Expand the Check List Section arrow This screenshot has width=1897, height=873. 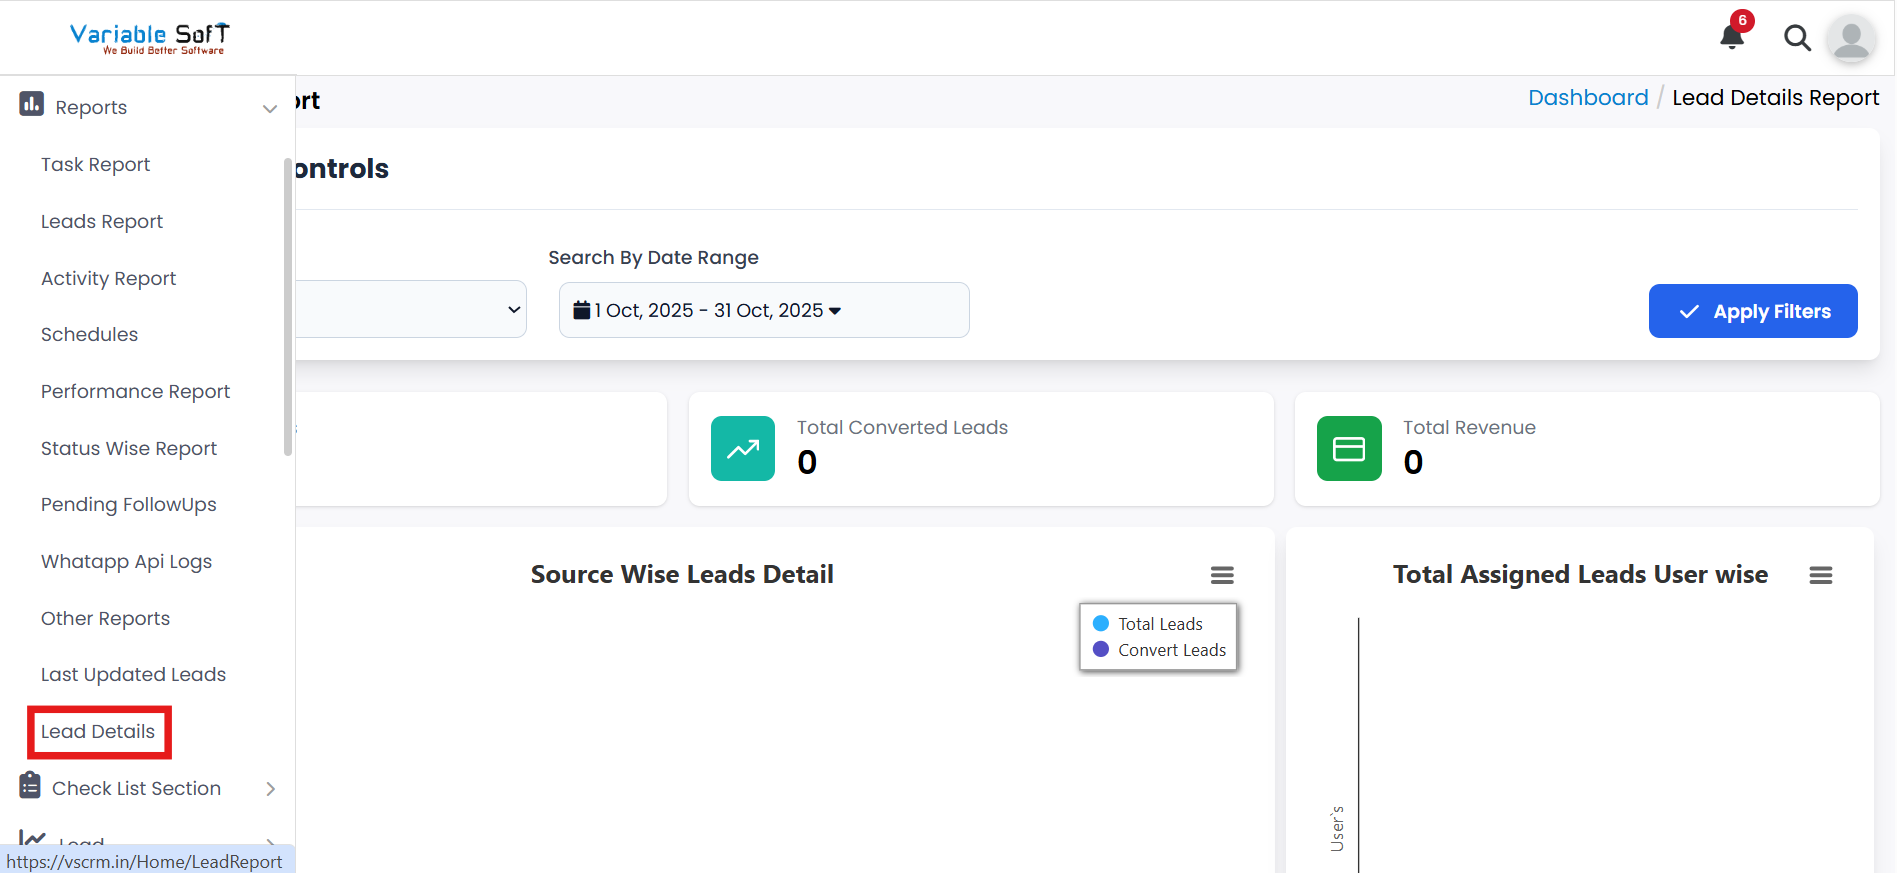coord(270,789)
